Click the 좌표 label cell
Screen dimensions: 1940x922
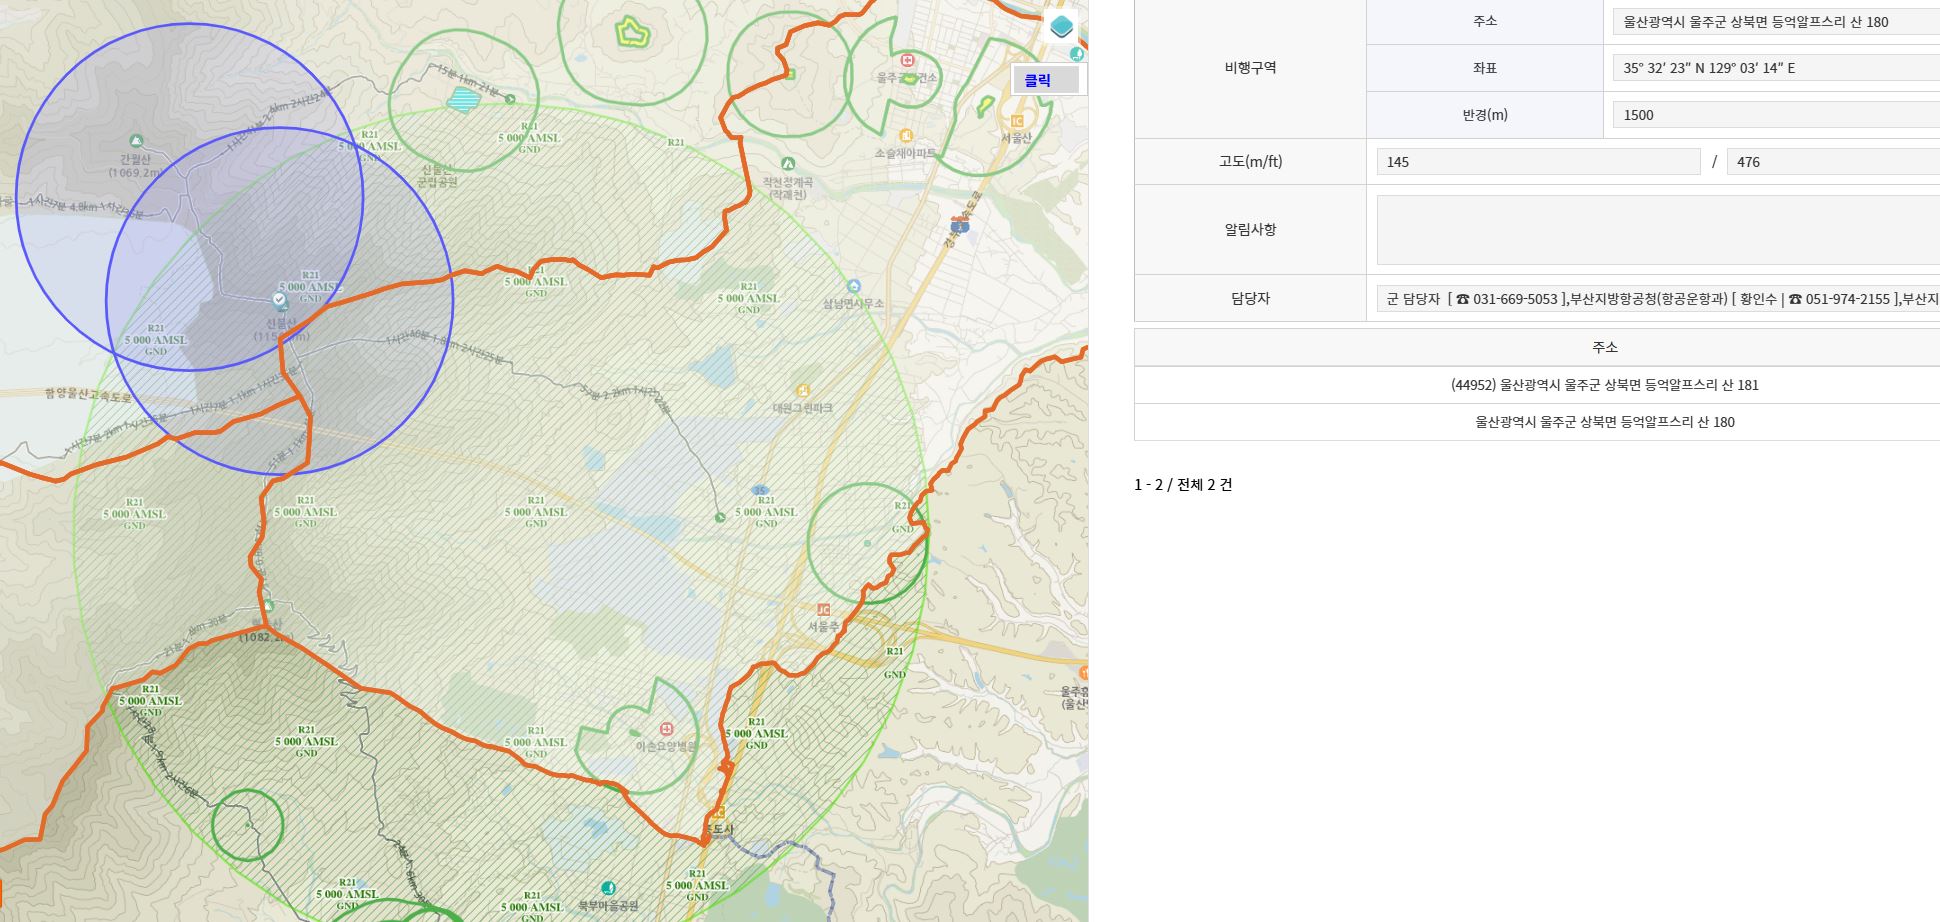click(x=1485, y=68)
